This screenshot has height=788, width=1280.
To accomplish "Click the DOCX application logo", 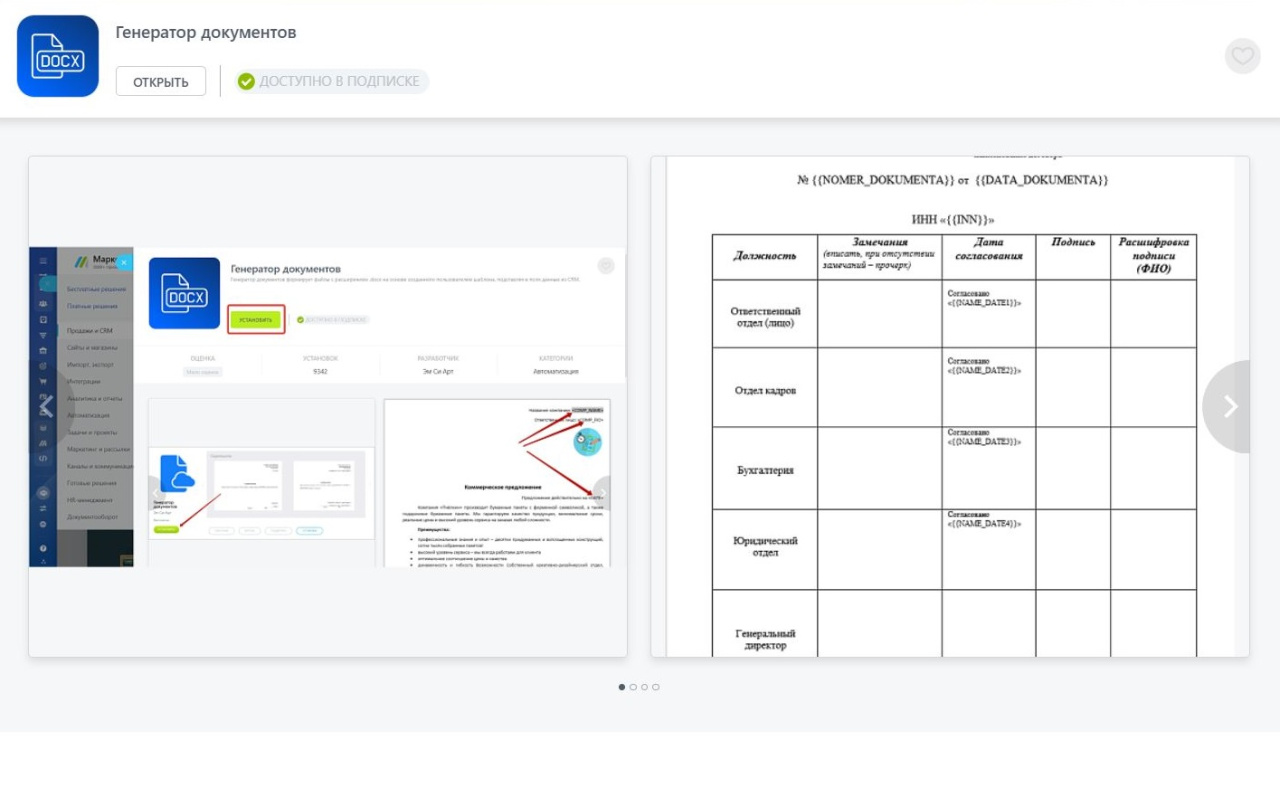I will (58, 56).
